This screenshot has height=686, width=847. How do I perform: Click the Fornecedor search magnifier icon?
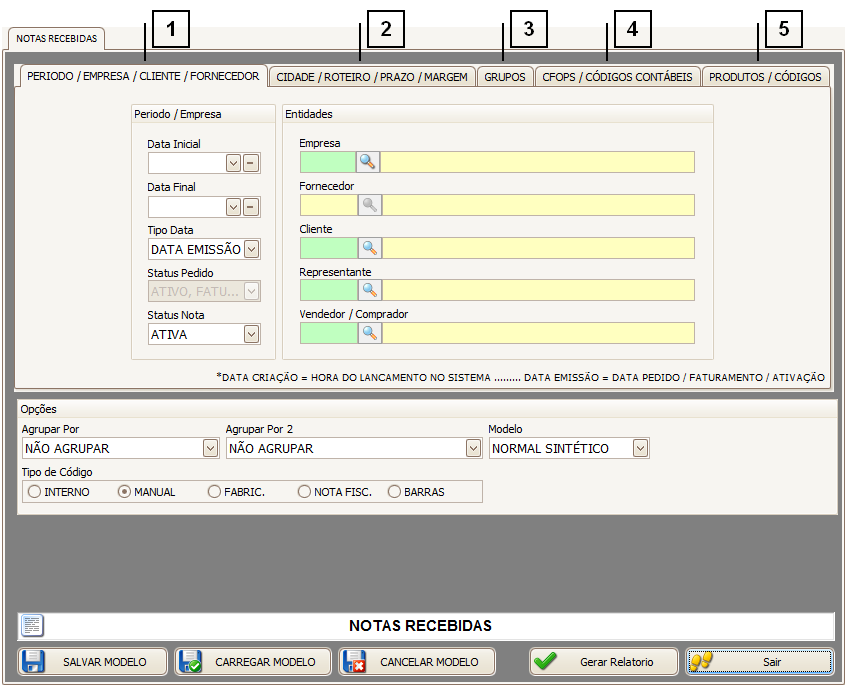[x=368, y=205]
